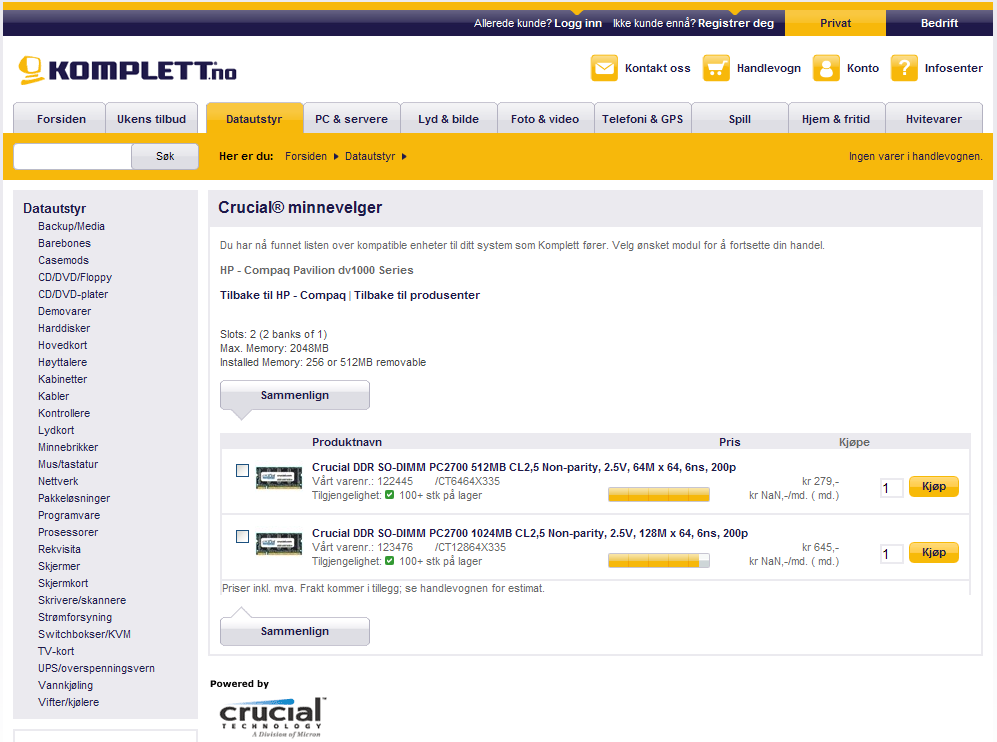Click the Infosenter question mark icon
Viewport: 997px width, 742px height.
tap(904, 68)
